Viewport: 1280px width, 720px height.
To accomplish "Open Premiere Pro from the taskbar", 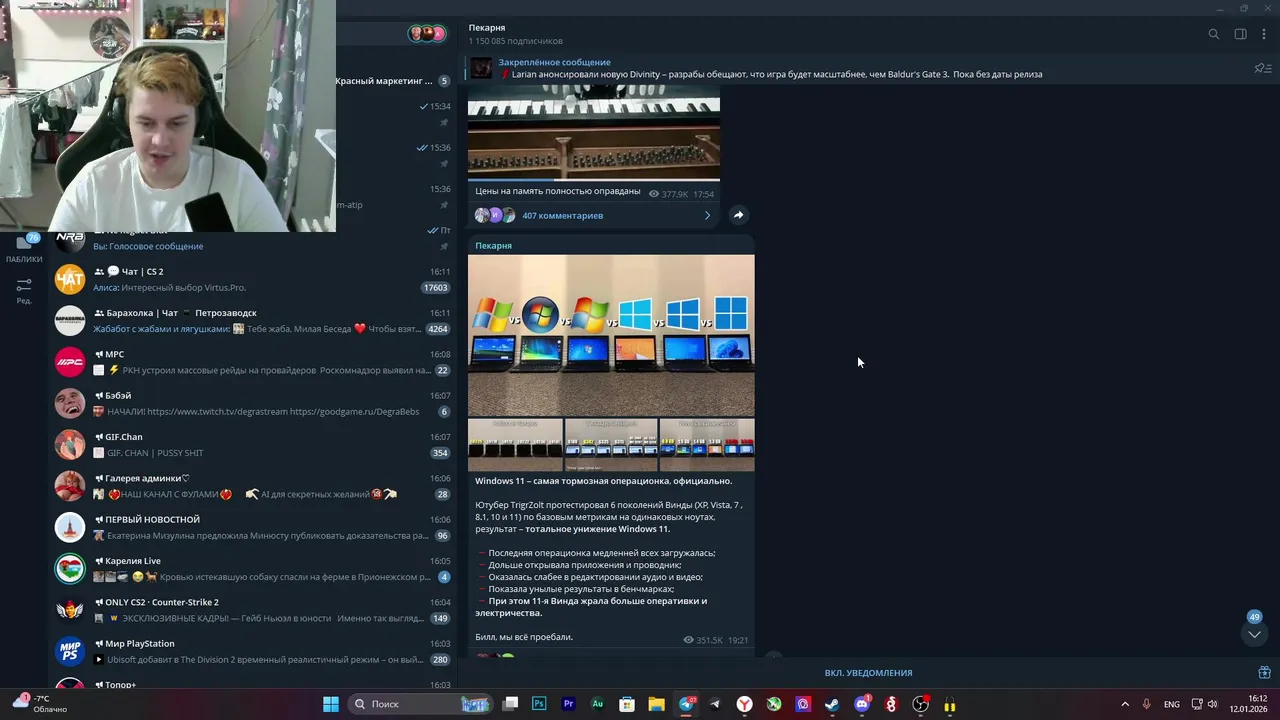I will (568, 704).
